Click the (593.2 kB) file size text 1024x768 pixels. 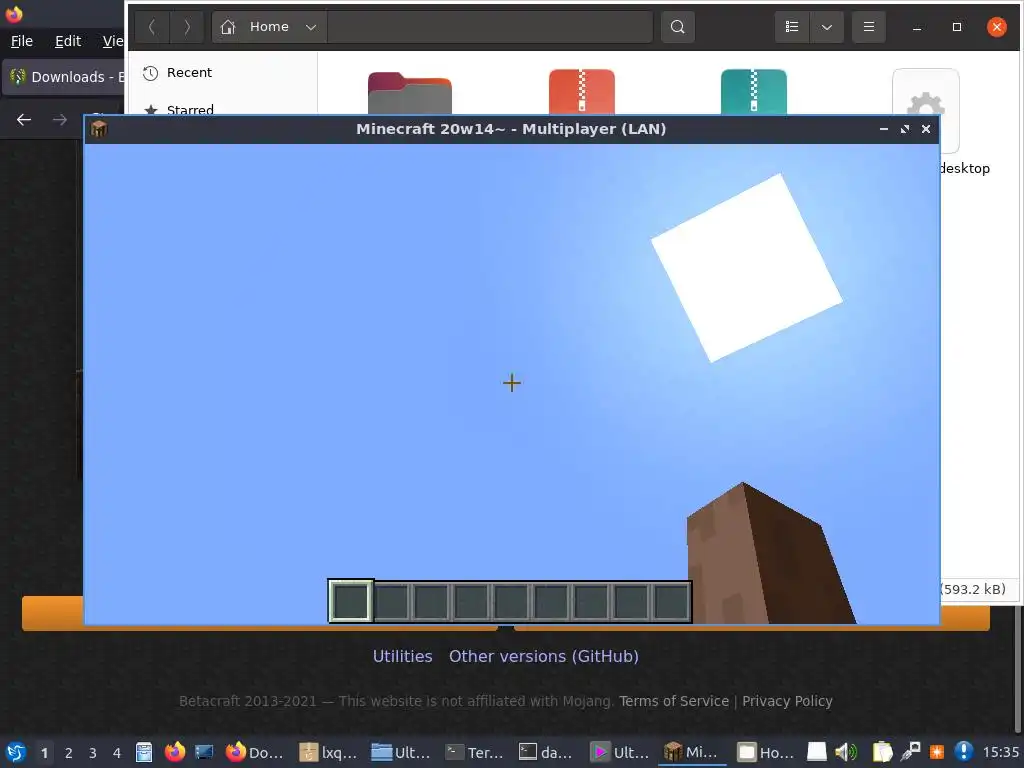(973, 589)
